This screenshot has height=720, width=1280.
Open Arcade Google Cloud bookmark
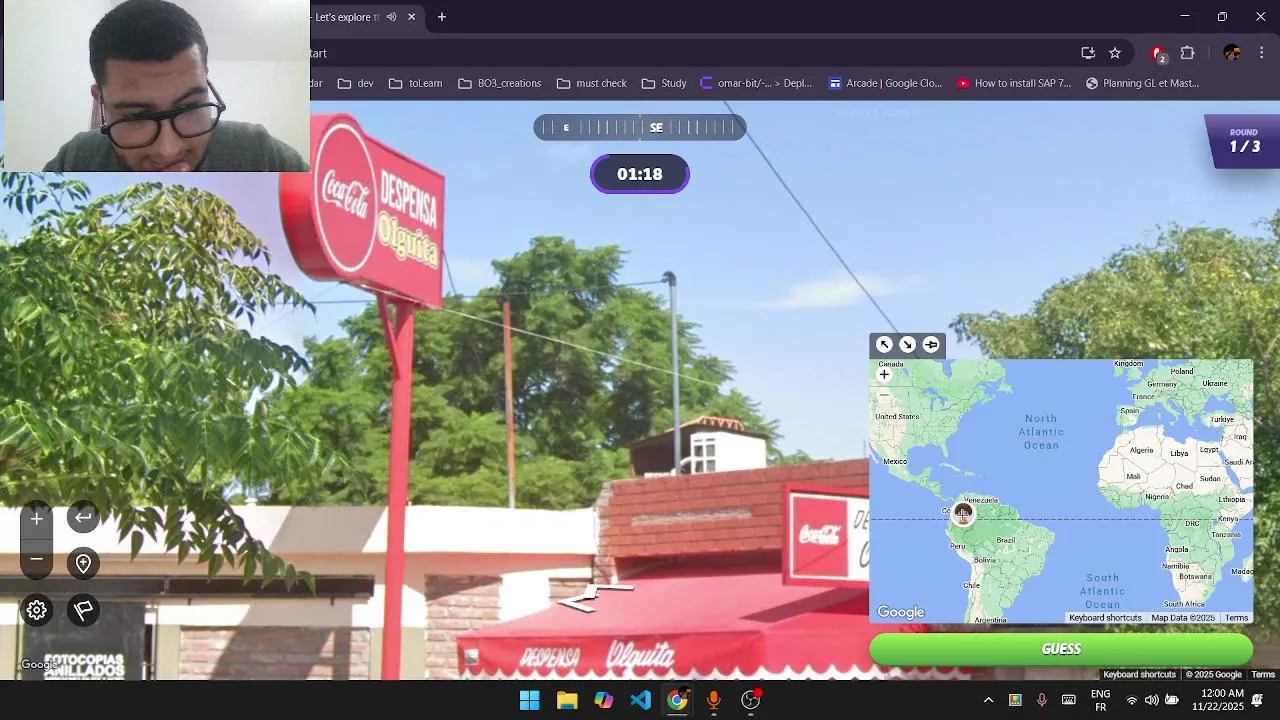(885, 83)
